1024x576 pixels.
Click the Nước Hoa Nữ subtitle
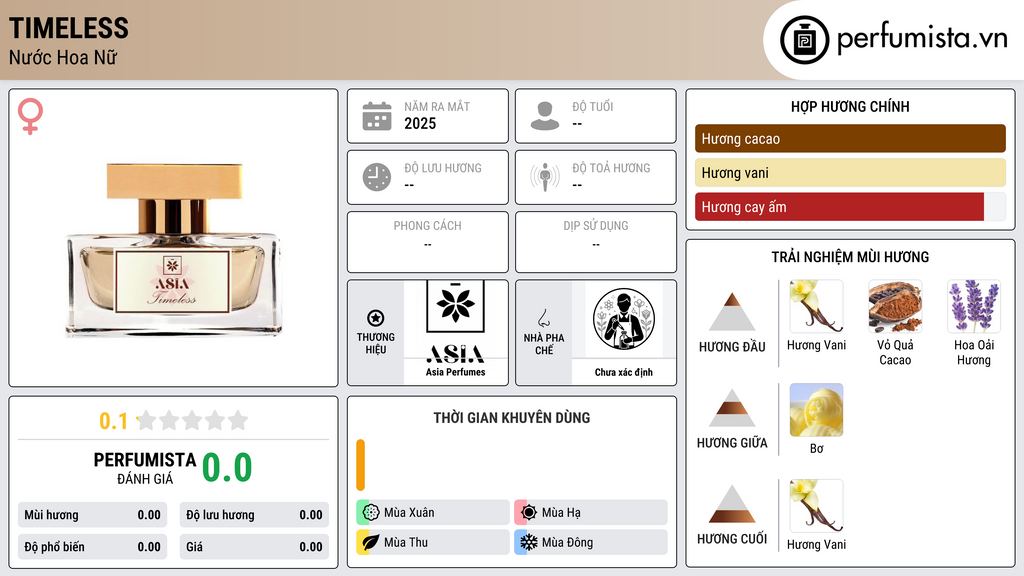tap(63, 57)
